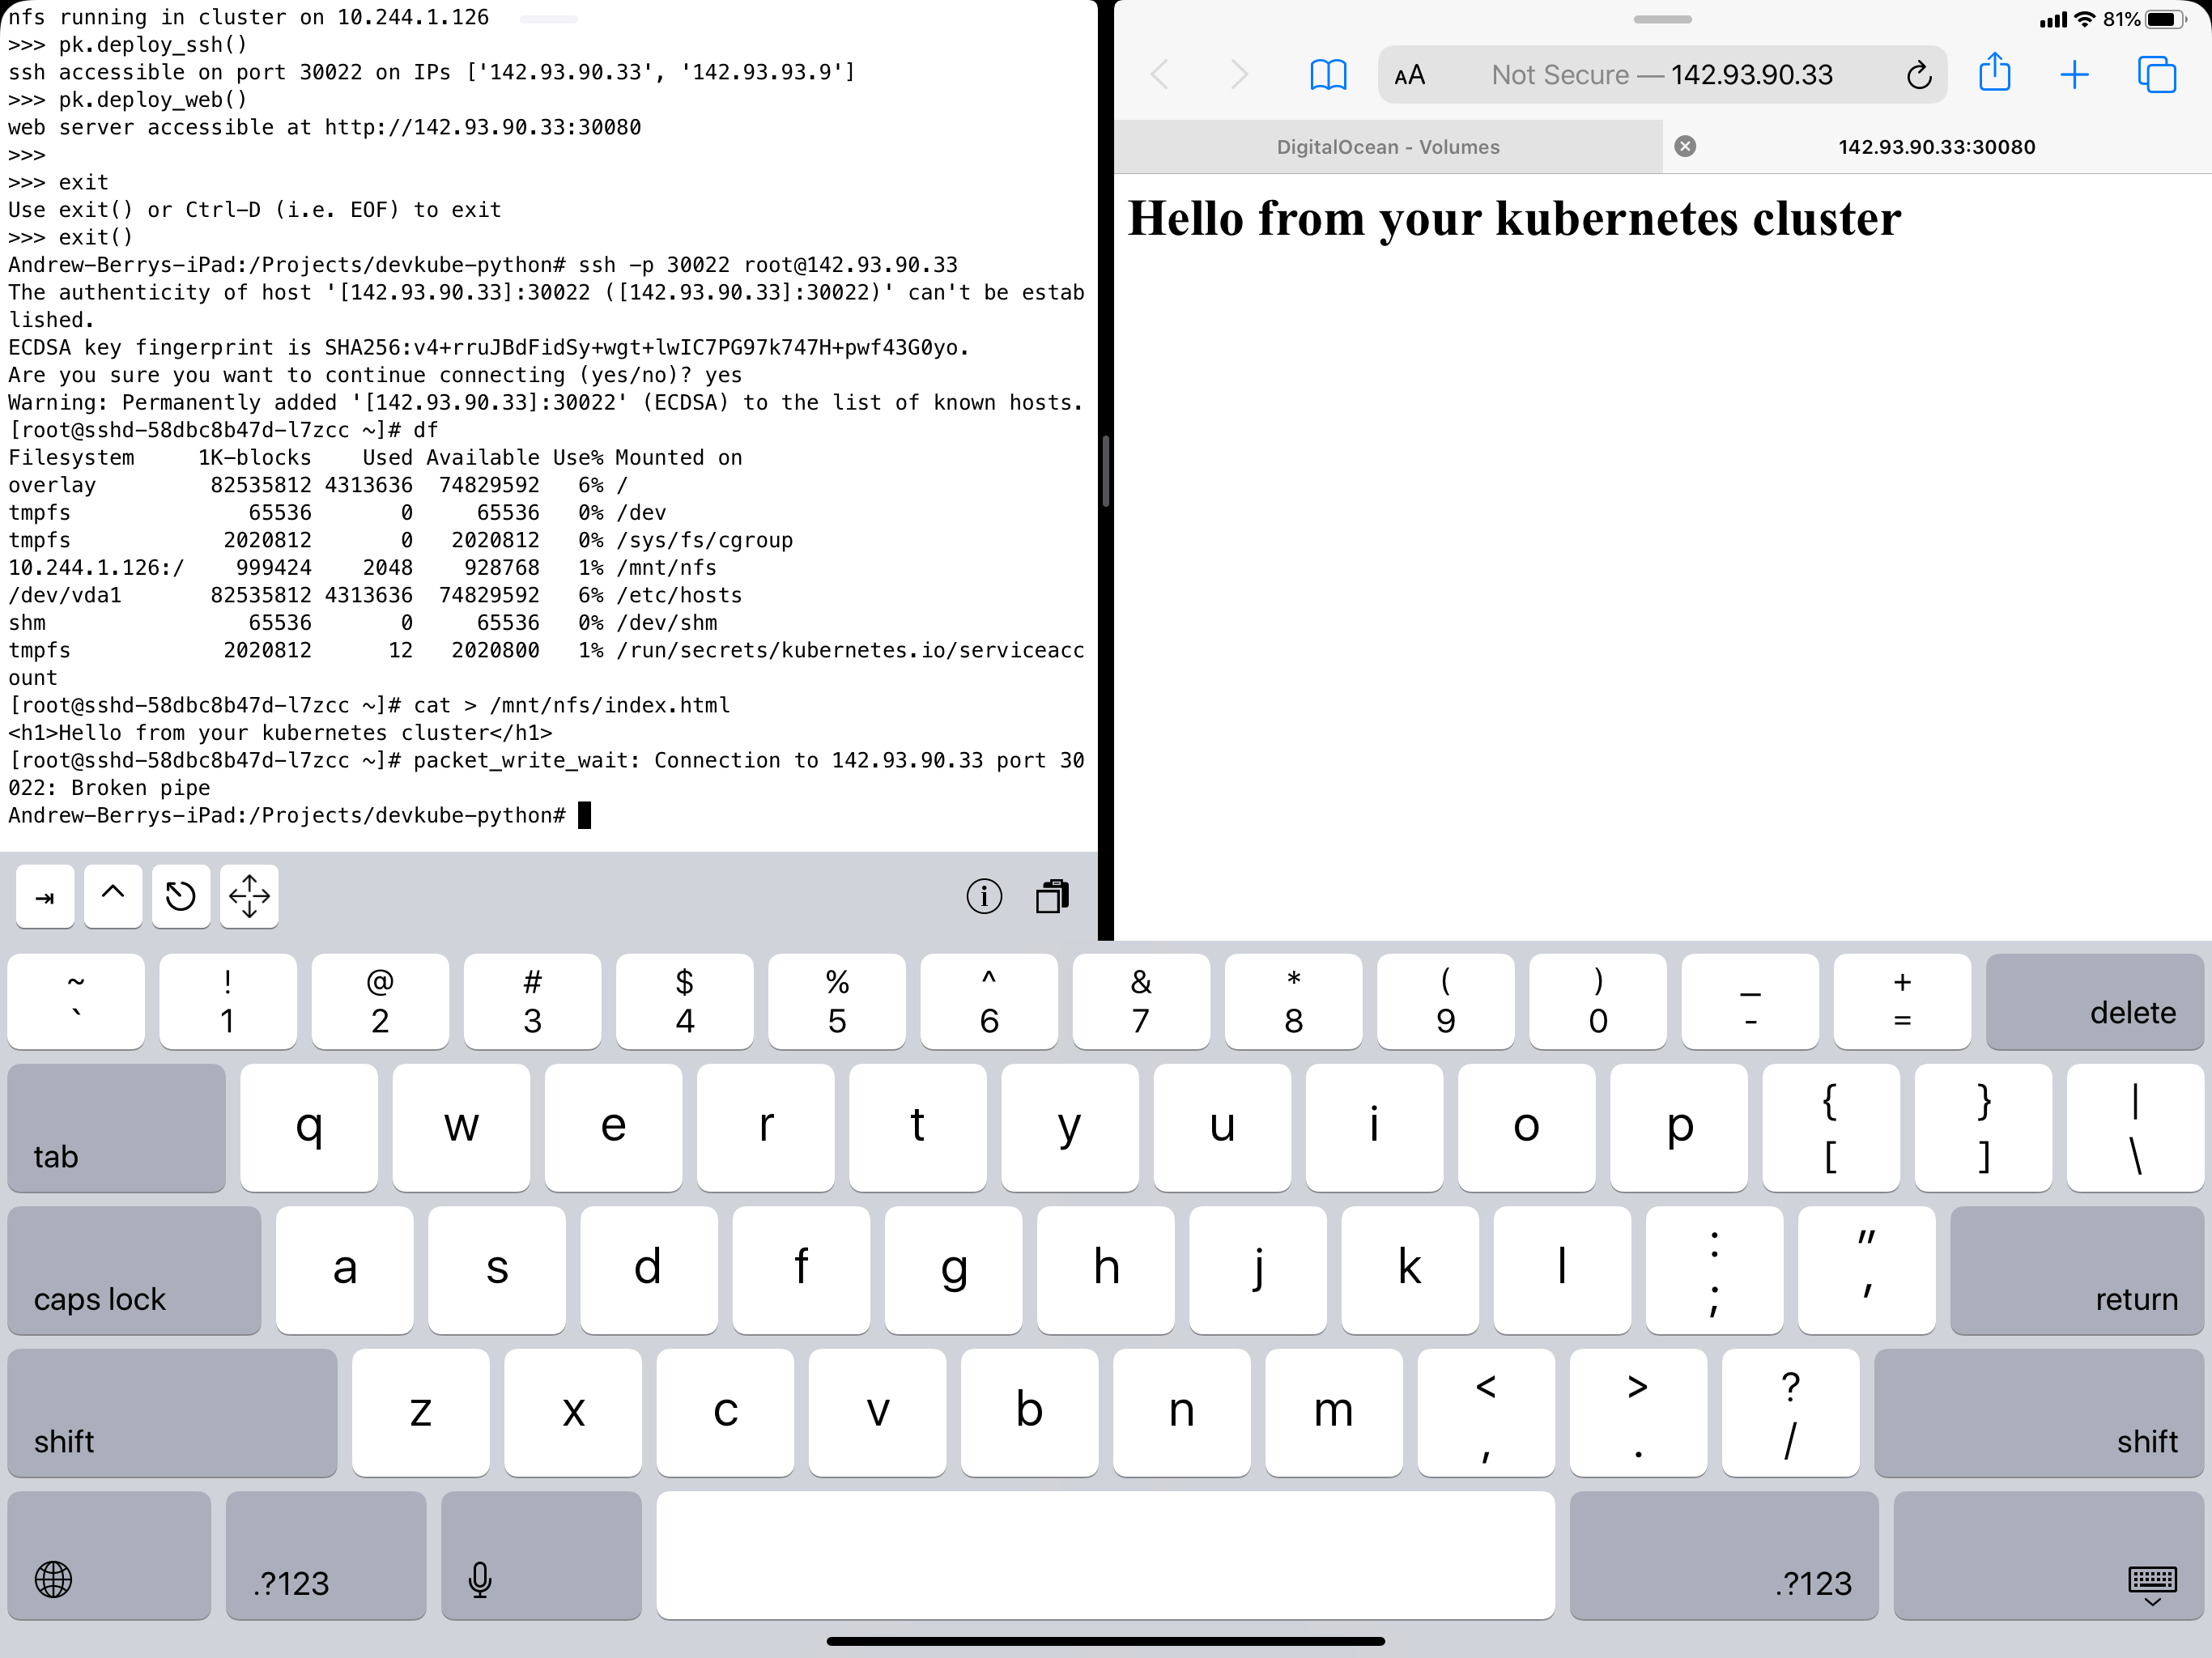Tap the split view divider handle
The image size is (2212, 1658).
point(1106,470)
